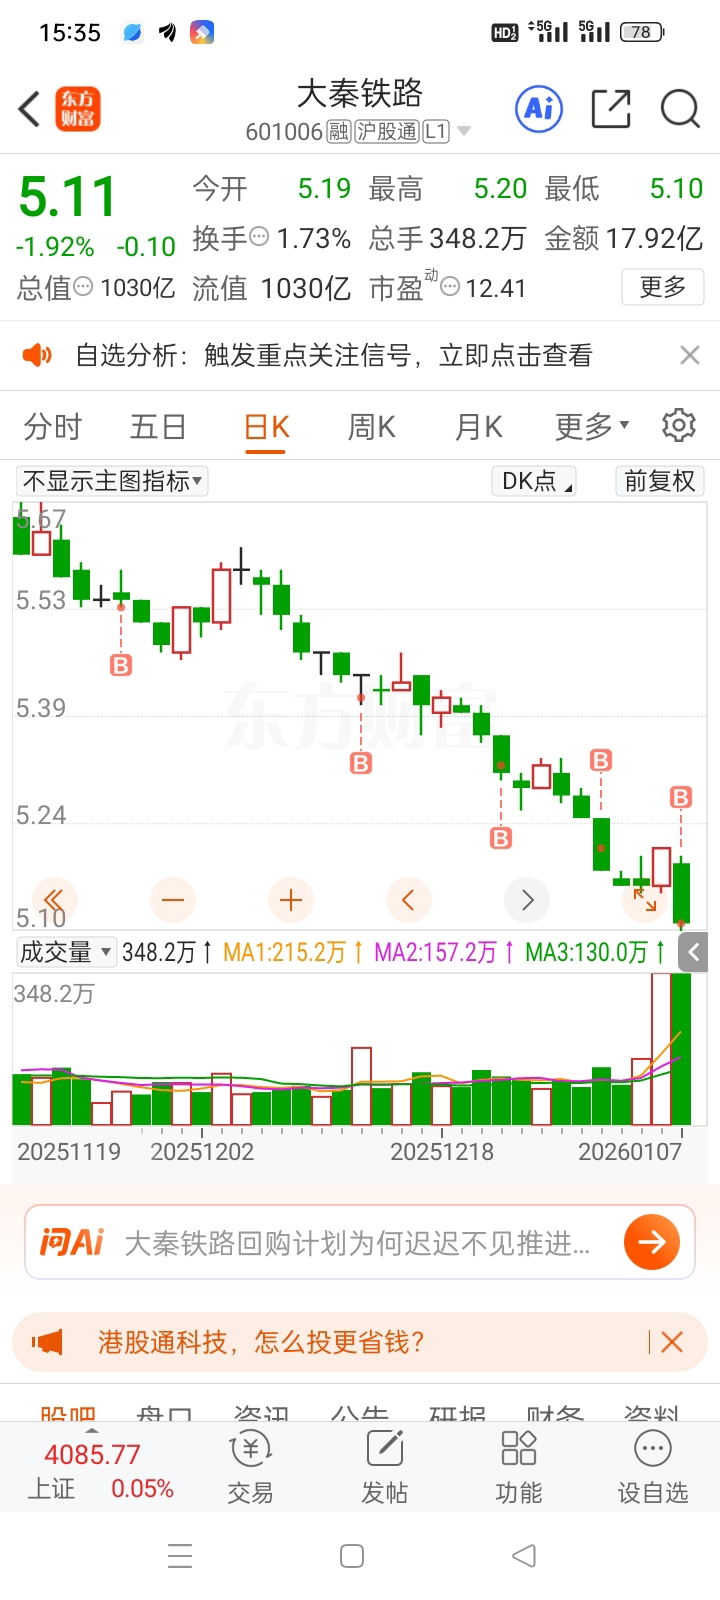
Task: Open 自选分析 signal message
Action: (334, 355)
